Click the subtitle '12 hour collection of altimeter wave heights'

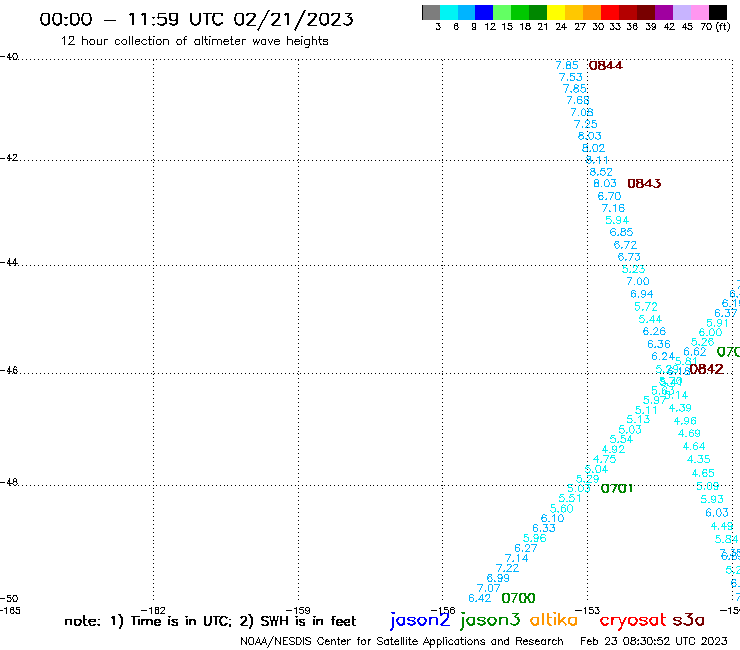click(194, 41)
